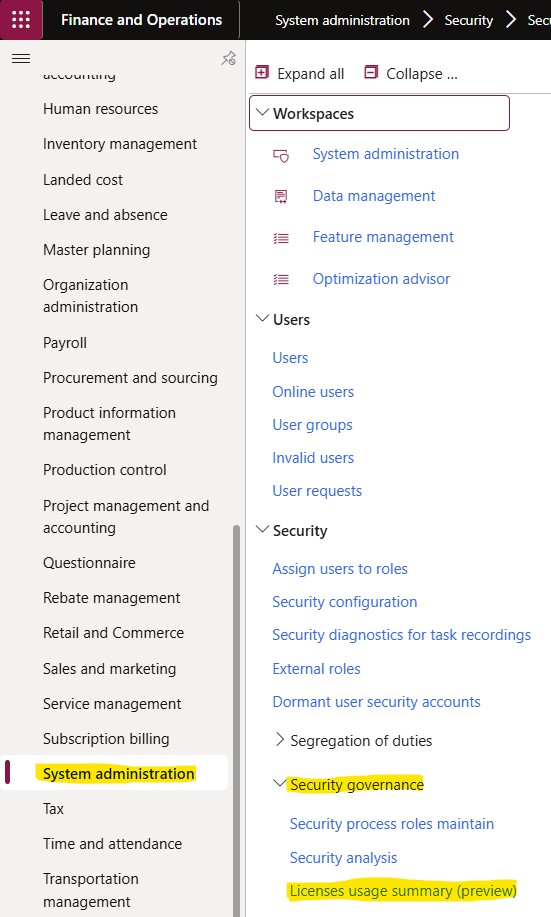The height and width of the screenshot is (917, 551).
Task: Collapse the Workspaces section
Action: 263,112
